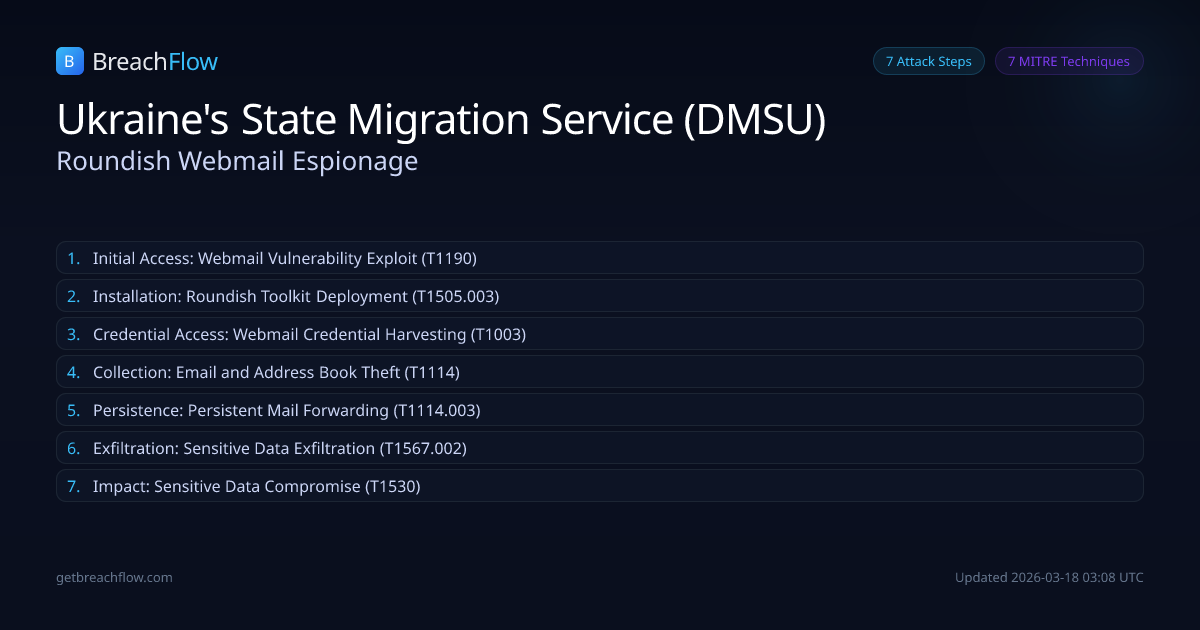Click the Updated 2026-03-18 timestamp

pyautogui.click(x=1049, y=577)
